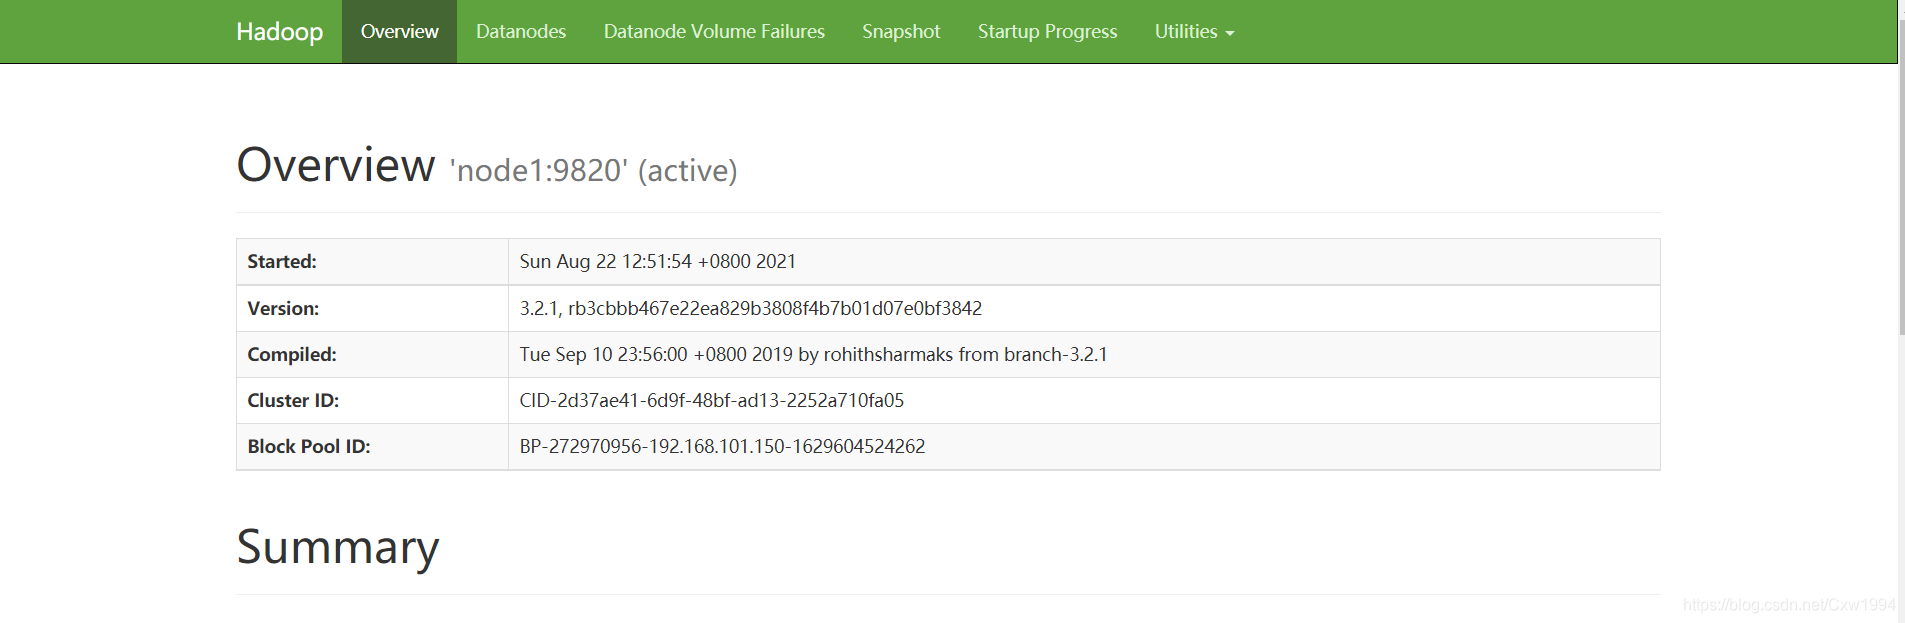Select the 'Version:' row label

283,309
